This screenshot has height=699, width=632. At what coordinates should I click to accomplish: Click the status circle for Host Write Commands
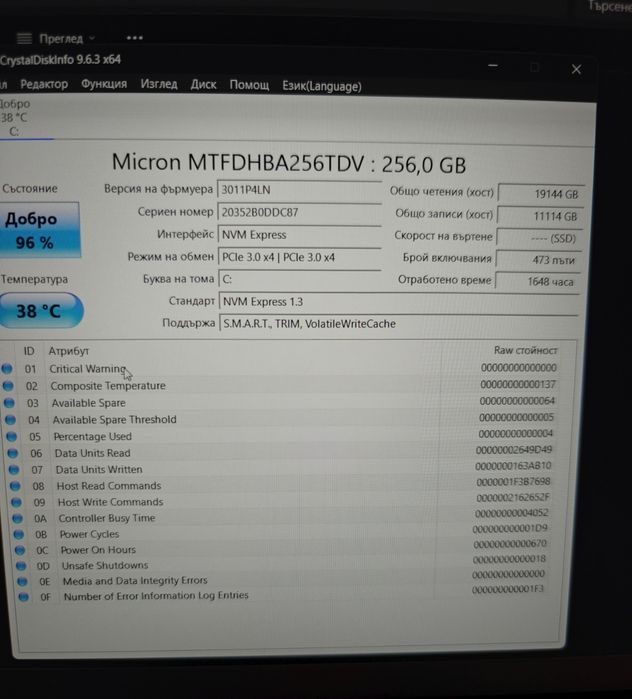point(16,502)
